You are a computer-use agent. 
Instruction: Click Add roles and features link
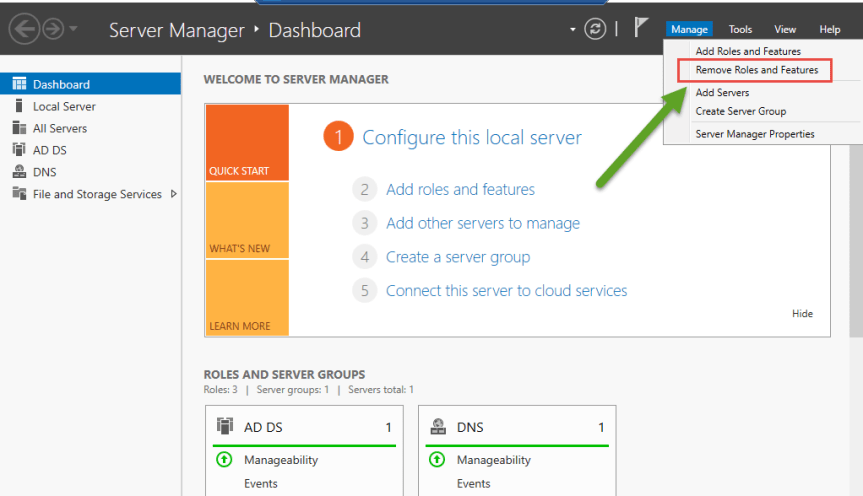[460, 189]
